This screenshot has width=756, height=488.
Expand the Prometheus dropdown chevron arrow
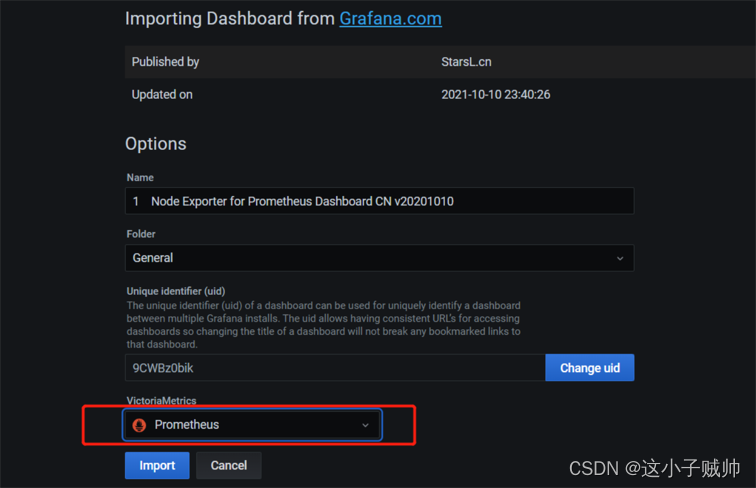365,425
